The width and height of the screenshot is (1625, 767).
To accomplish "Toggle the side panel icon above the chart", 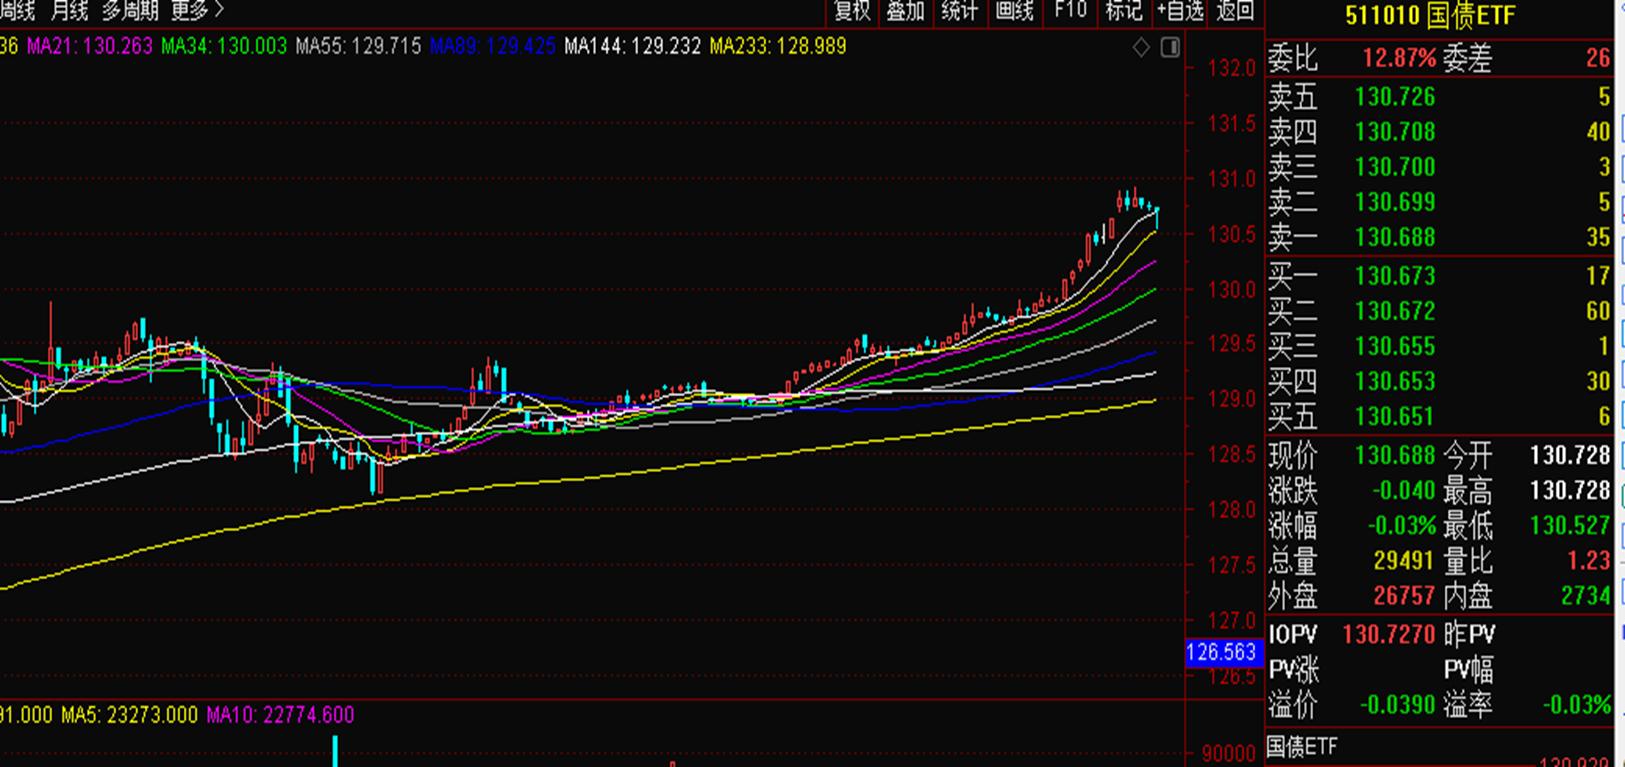I will click(x=1170, y=47).
